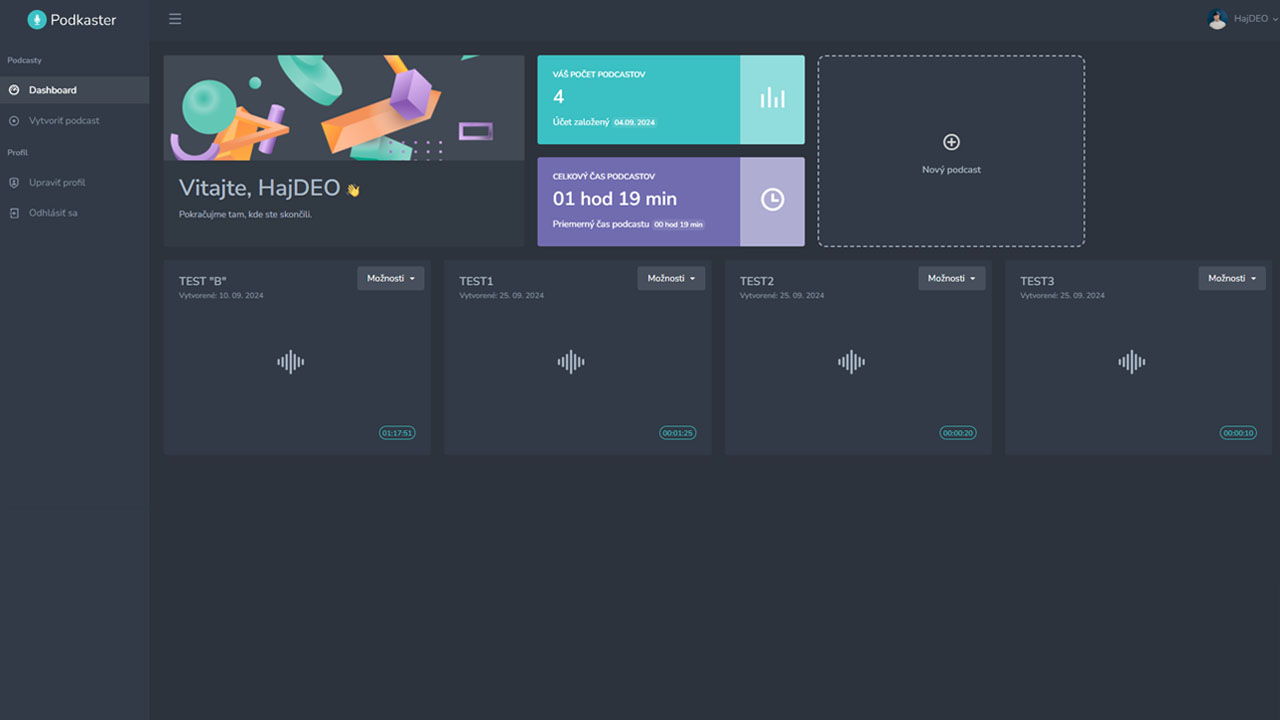Click the shield icon beside Upraviť profil
The image size is (1280, 720).
pyautogui.click(x=14, y=183)
